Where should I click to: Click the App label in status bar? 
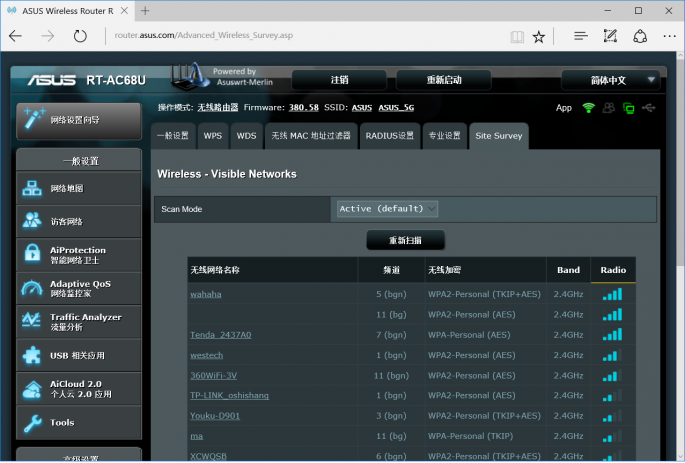[x=564, y=108]
